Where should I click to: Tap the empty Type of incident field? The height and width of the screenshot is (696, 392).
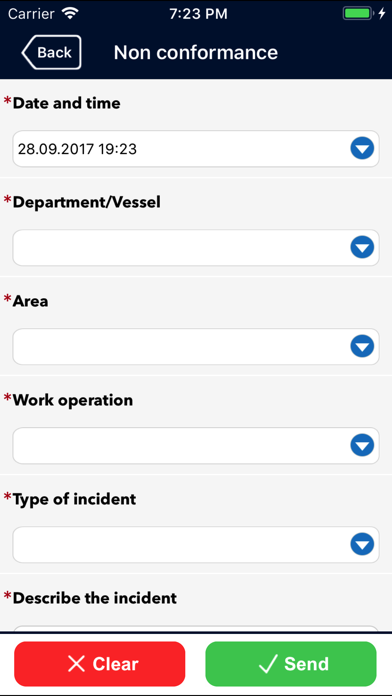(x=196, y=545)
